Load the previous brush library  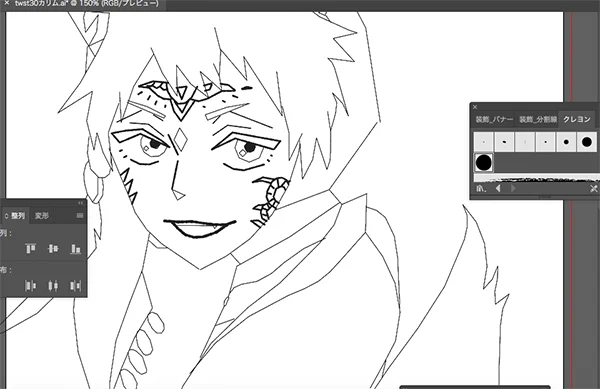[x=498, y=188]
